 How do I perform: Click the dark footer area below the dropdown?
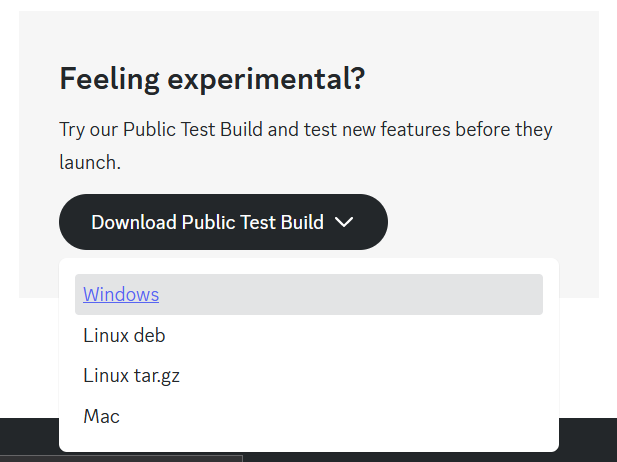588,440
